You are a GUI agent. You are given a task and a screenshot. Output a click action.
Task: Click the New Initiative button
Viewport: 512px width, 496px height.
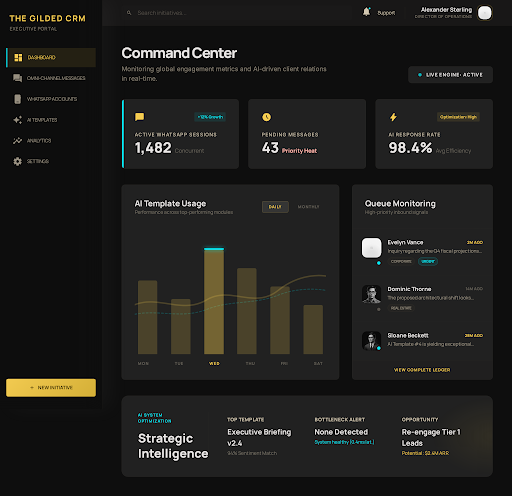coord(51,388)
